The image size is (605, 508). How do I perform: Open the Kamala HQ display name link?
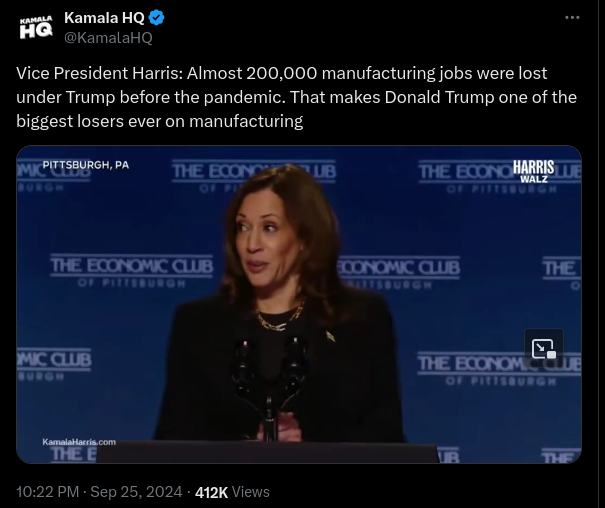104,18
